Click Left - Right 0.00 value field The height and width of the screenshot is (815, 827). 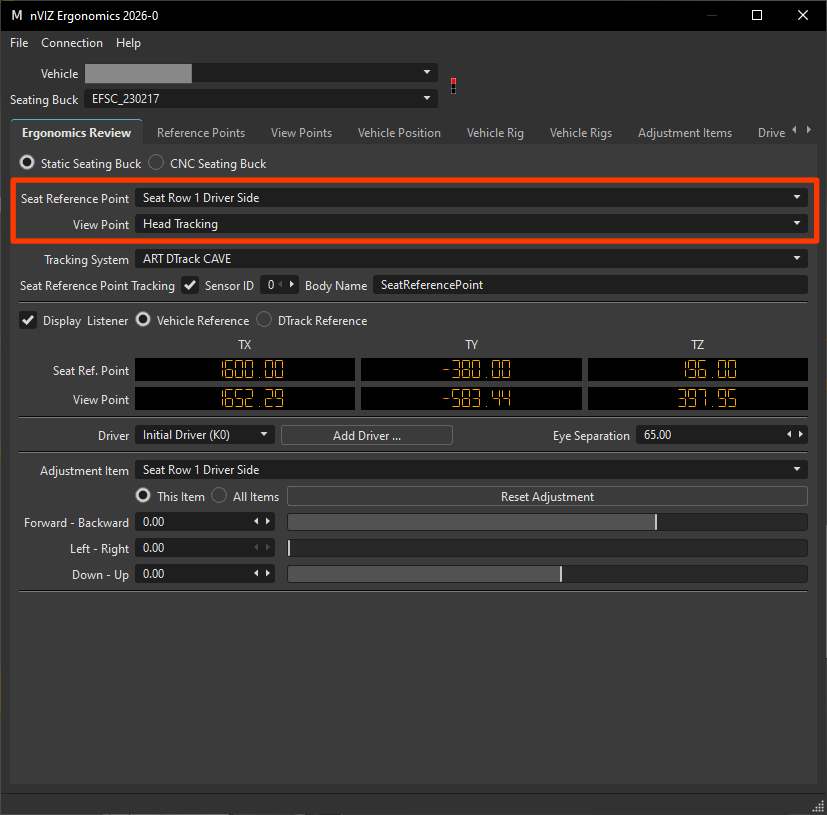click(205, 548)
